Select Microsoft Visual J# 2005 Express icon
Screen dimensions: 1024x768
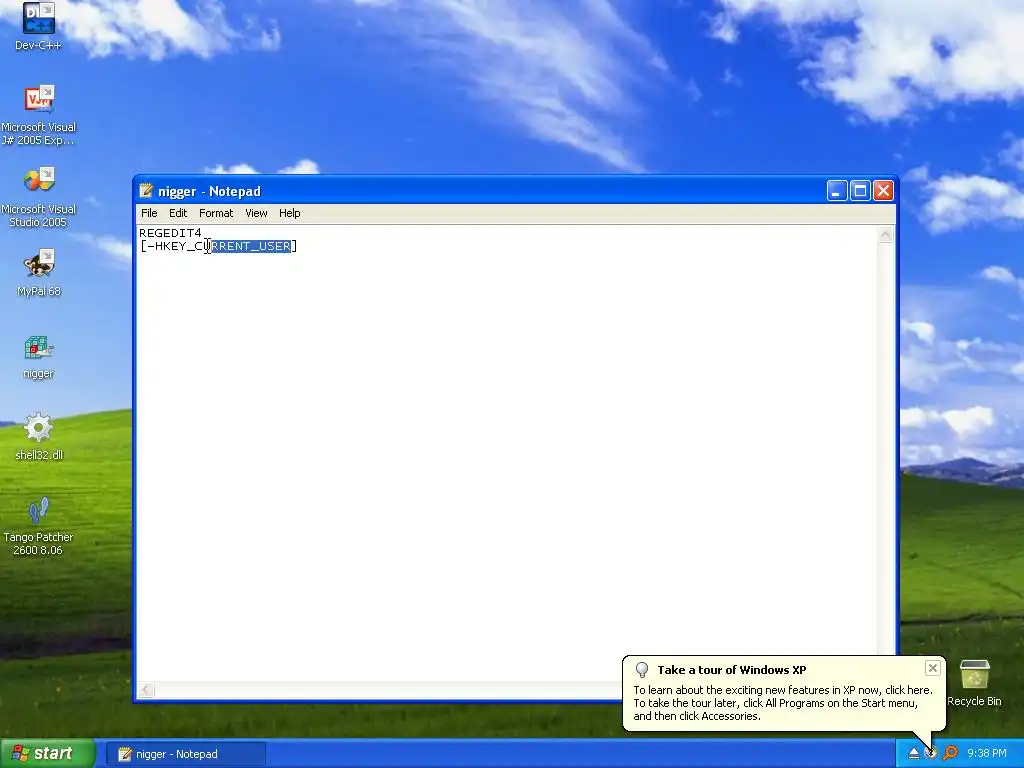click(38, 115)
